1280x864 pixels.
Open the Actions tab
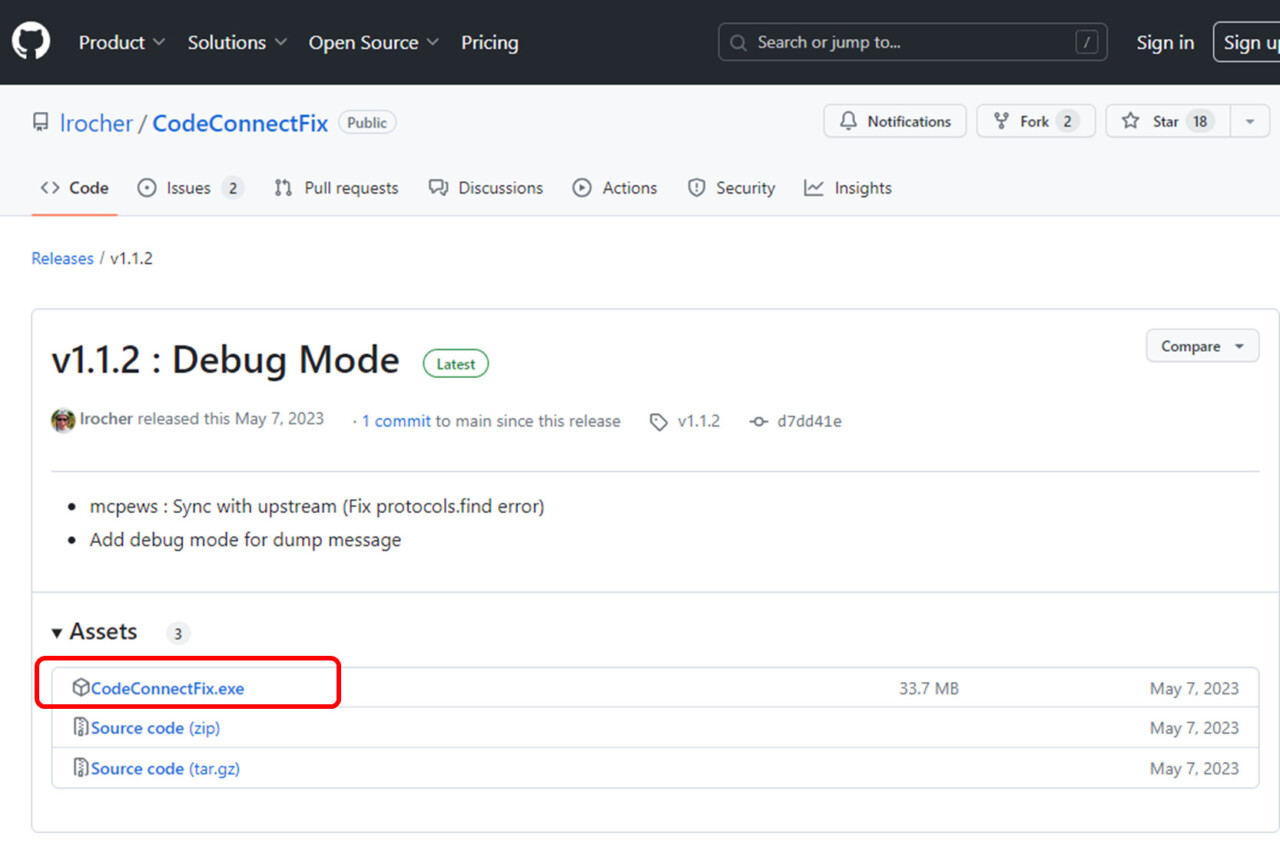click(x=615, y=188)
